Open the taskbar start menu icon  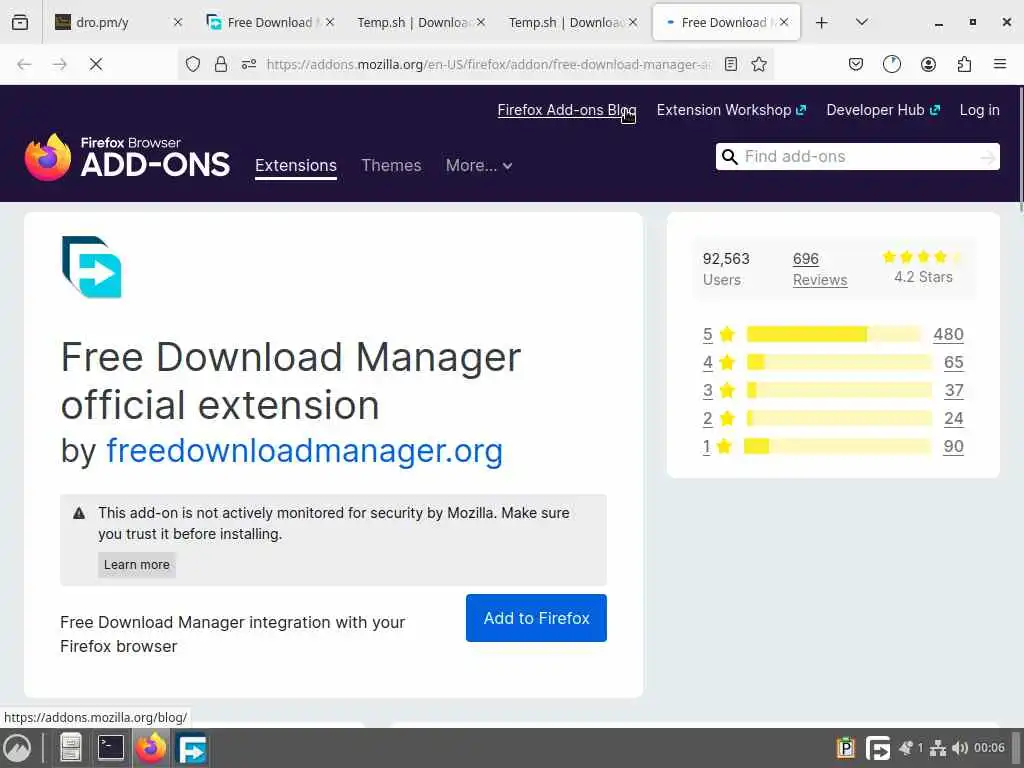(17, 748)
